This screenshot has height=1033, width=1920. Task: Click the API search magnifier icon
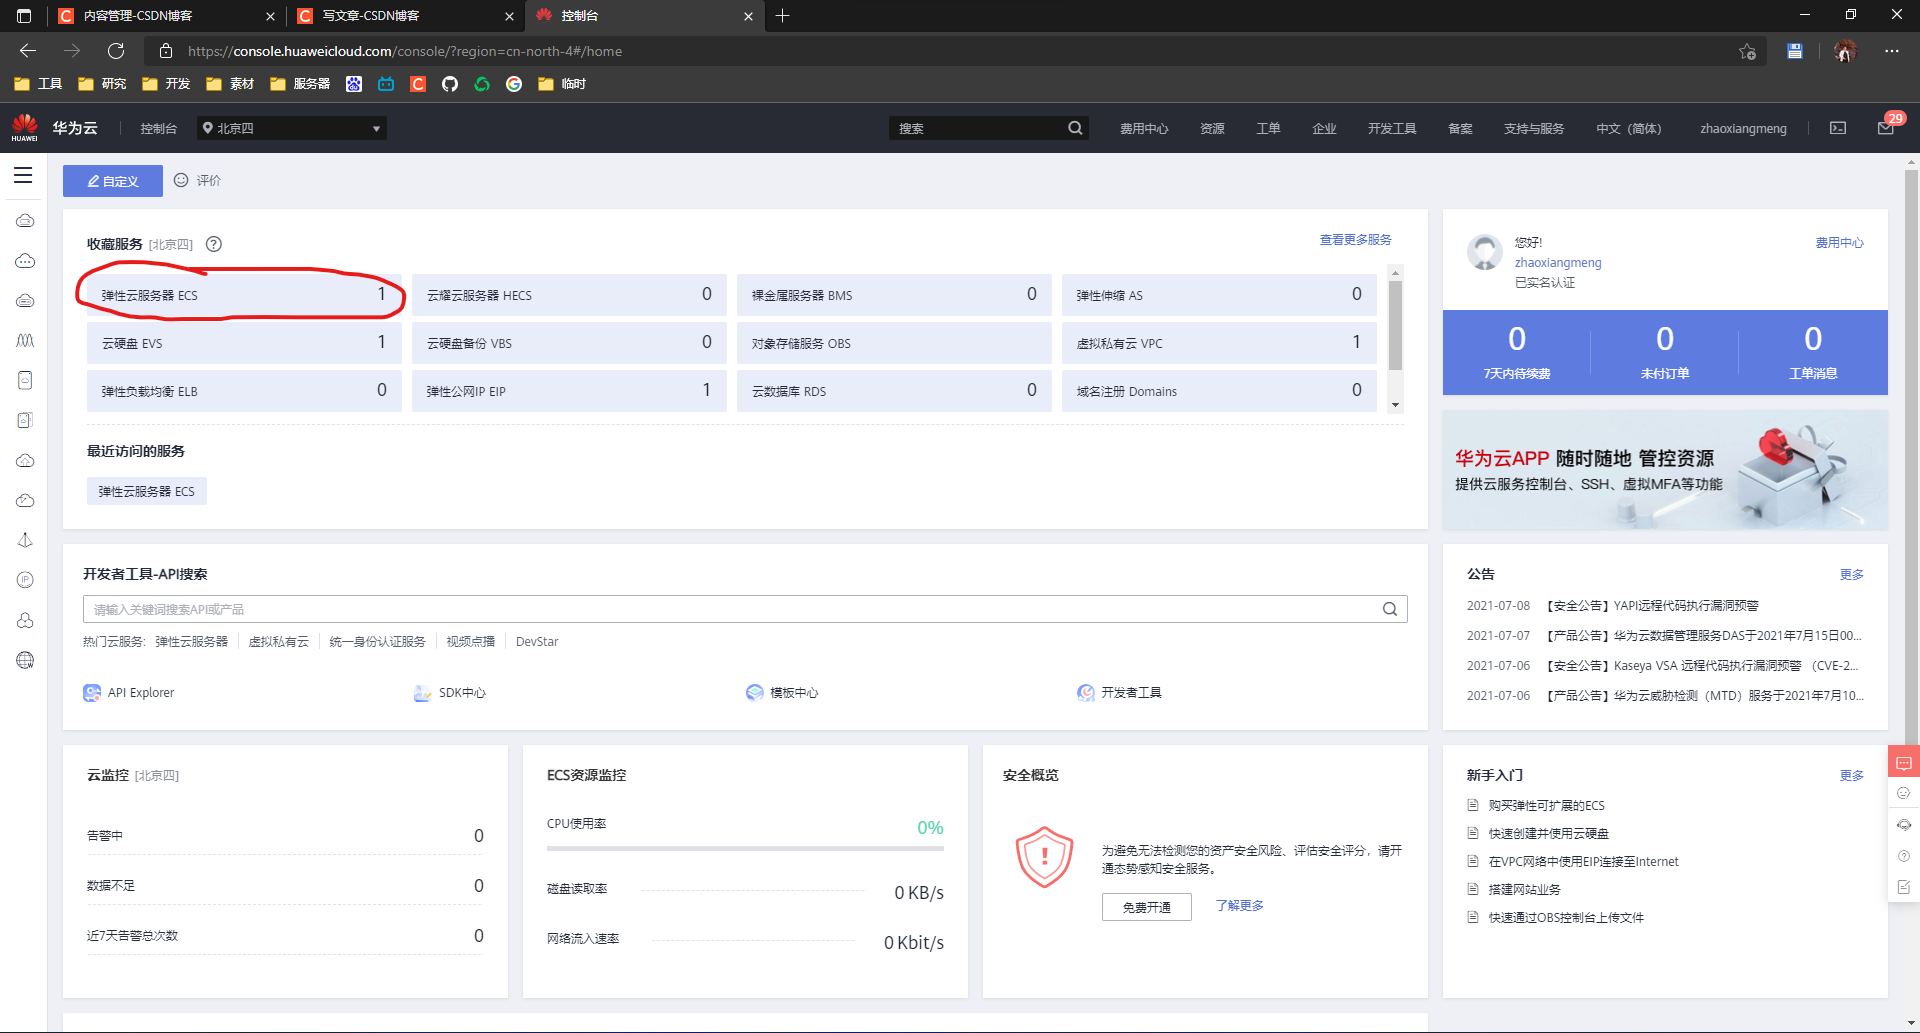pyautogui.click(x=1390, y=609)
